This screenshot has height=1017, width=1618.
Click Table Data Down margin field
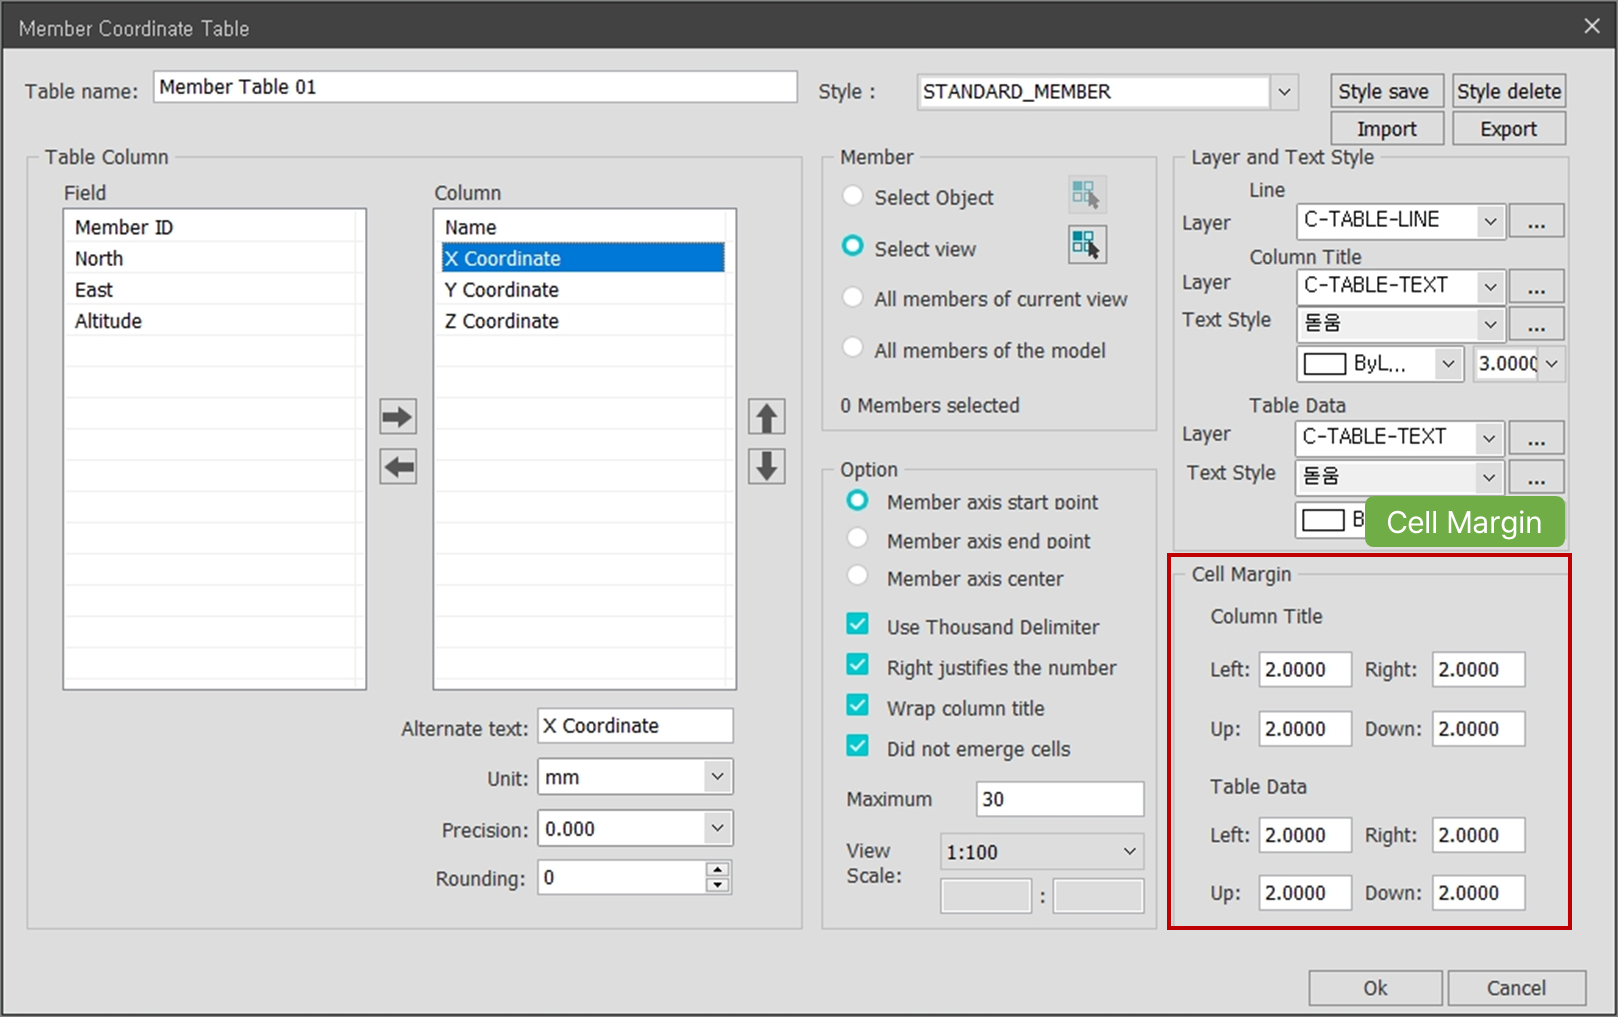1478,893
